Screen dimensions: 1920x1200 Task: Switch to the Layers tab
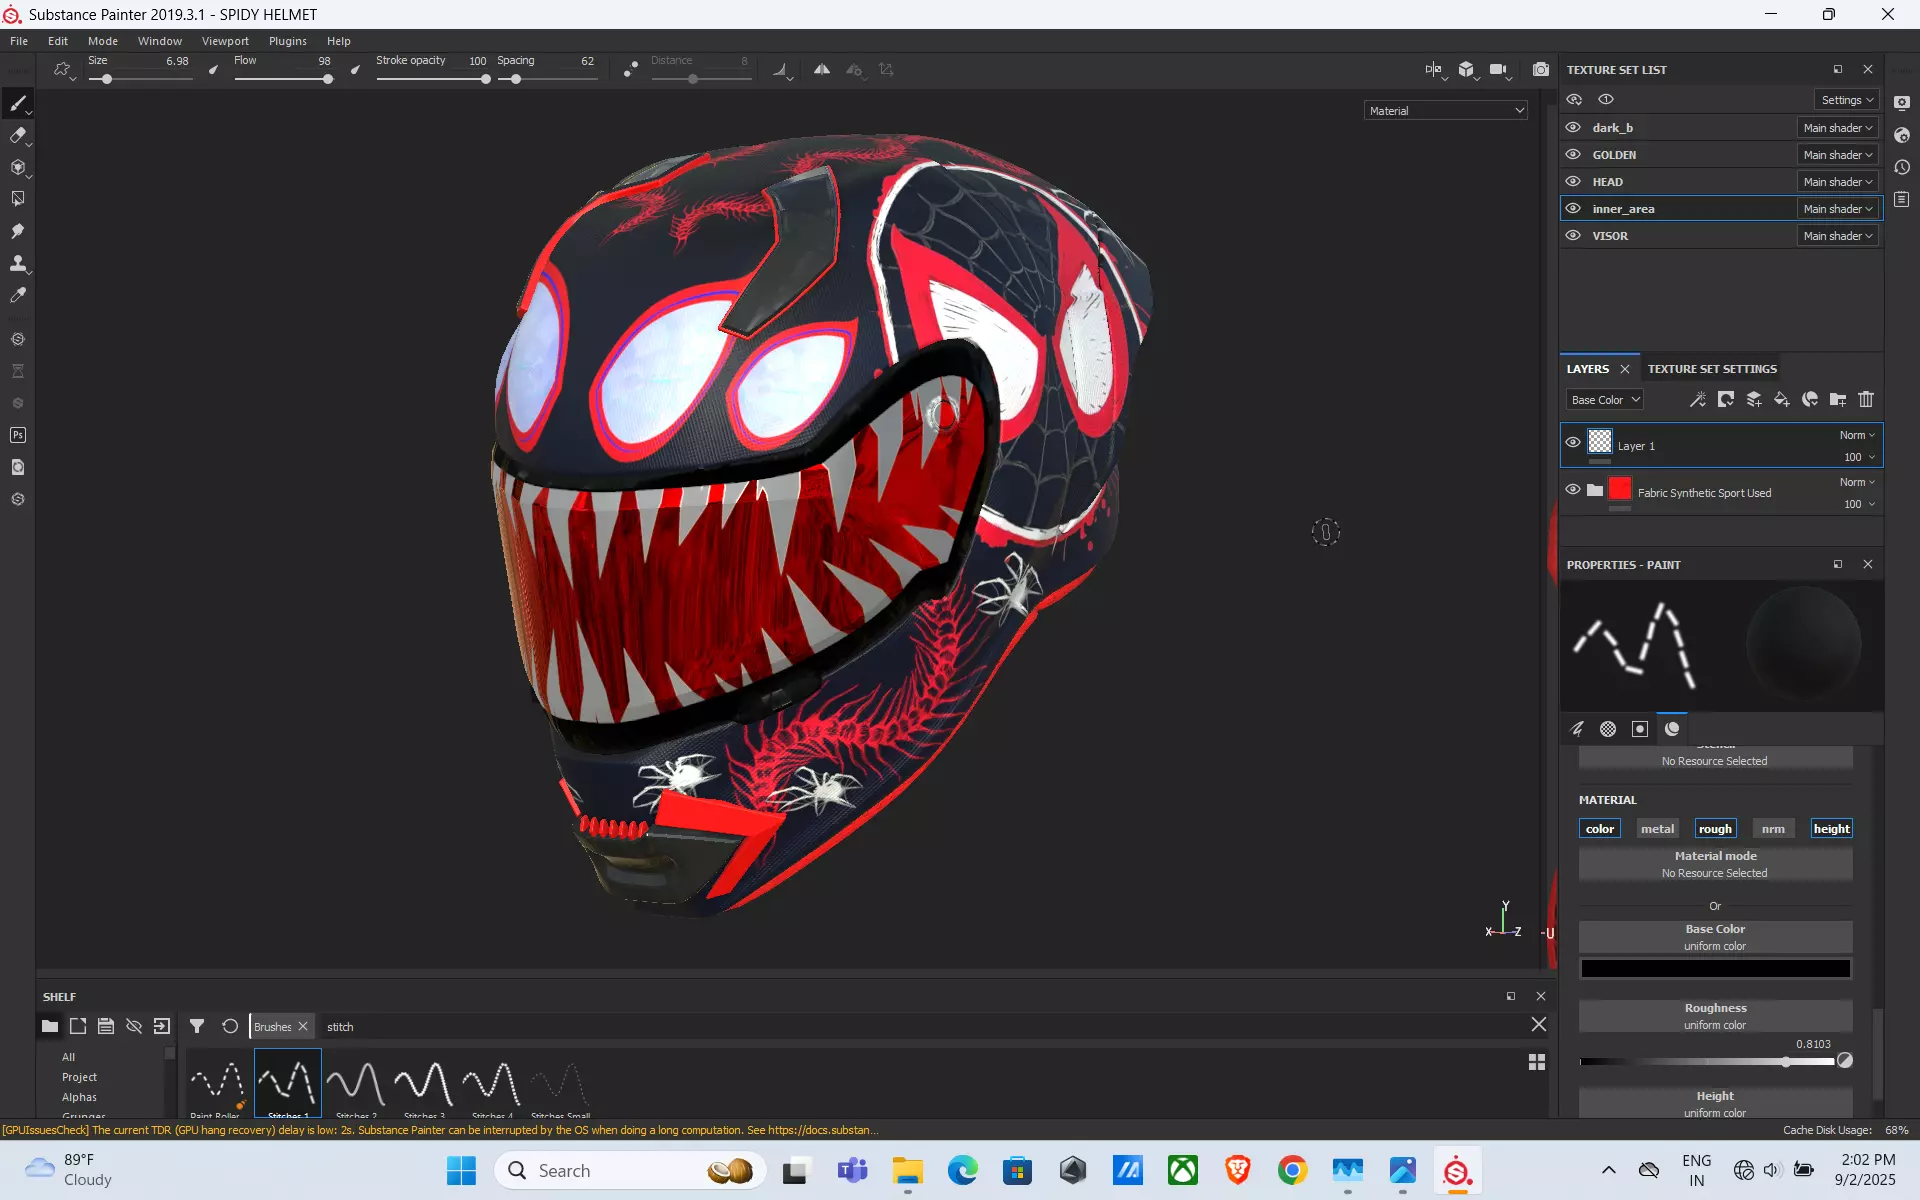click(1588, 369)
